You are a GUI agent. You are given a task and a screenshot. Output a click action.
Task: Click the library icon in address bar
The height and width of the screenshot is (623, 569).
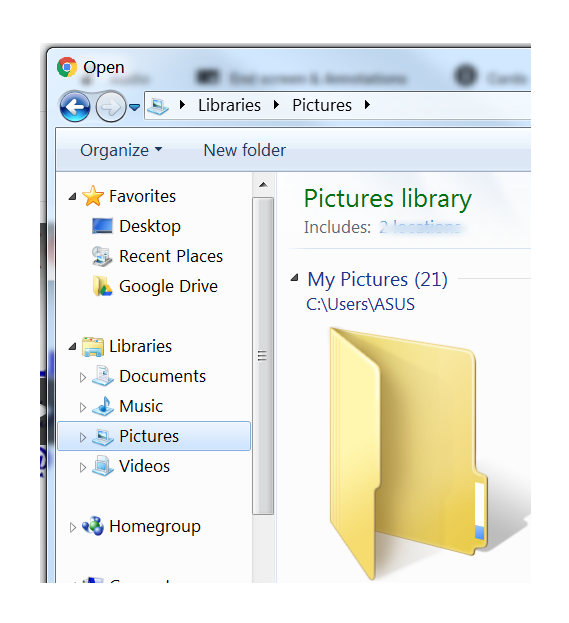click(x=158, y=106)
